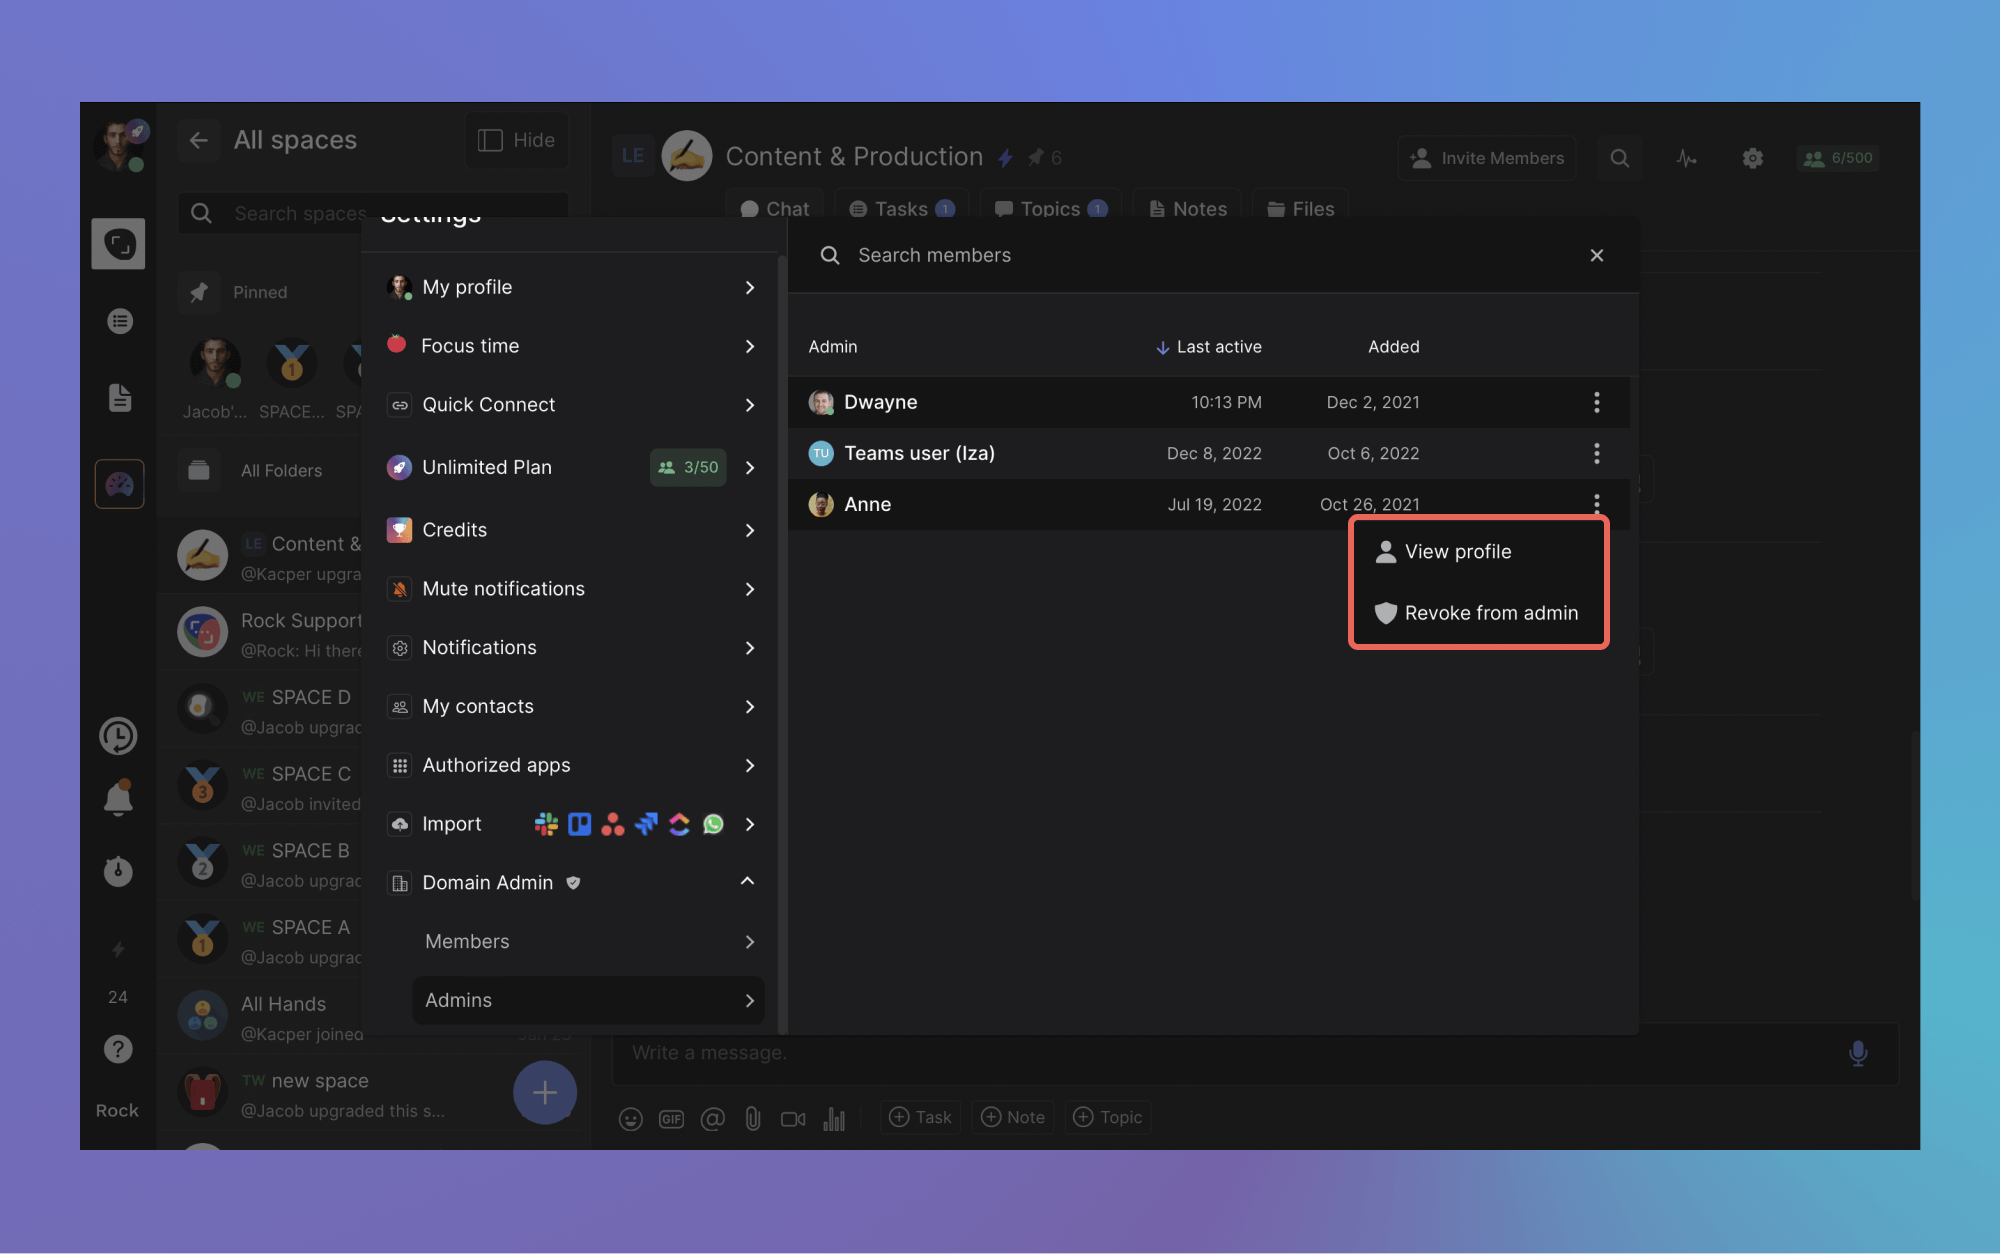Open three-dot menu for Dwayne
Viewport: 2000px width, 1254px height.
tap(1596, 402)
